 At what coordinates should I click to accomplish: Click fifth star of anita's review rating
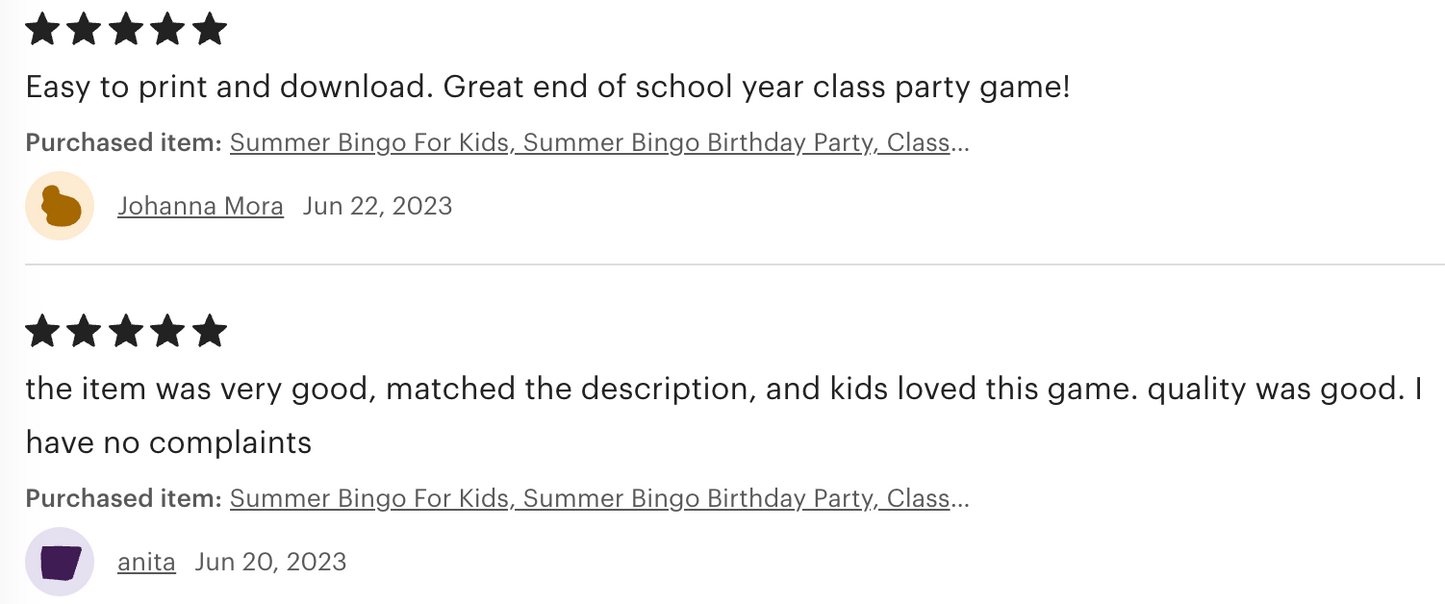209,330
